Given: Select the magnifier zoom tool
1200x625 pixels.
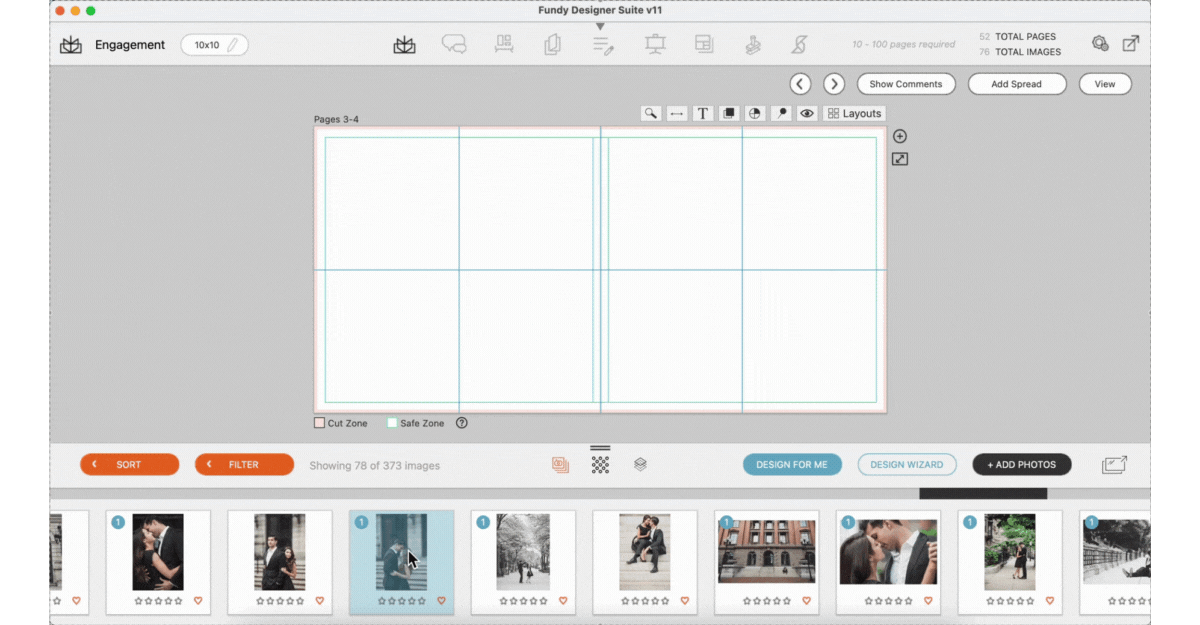Looking at the screenshot, I should point(651,114).
